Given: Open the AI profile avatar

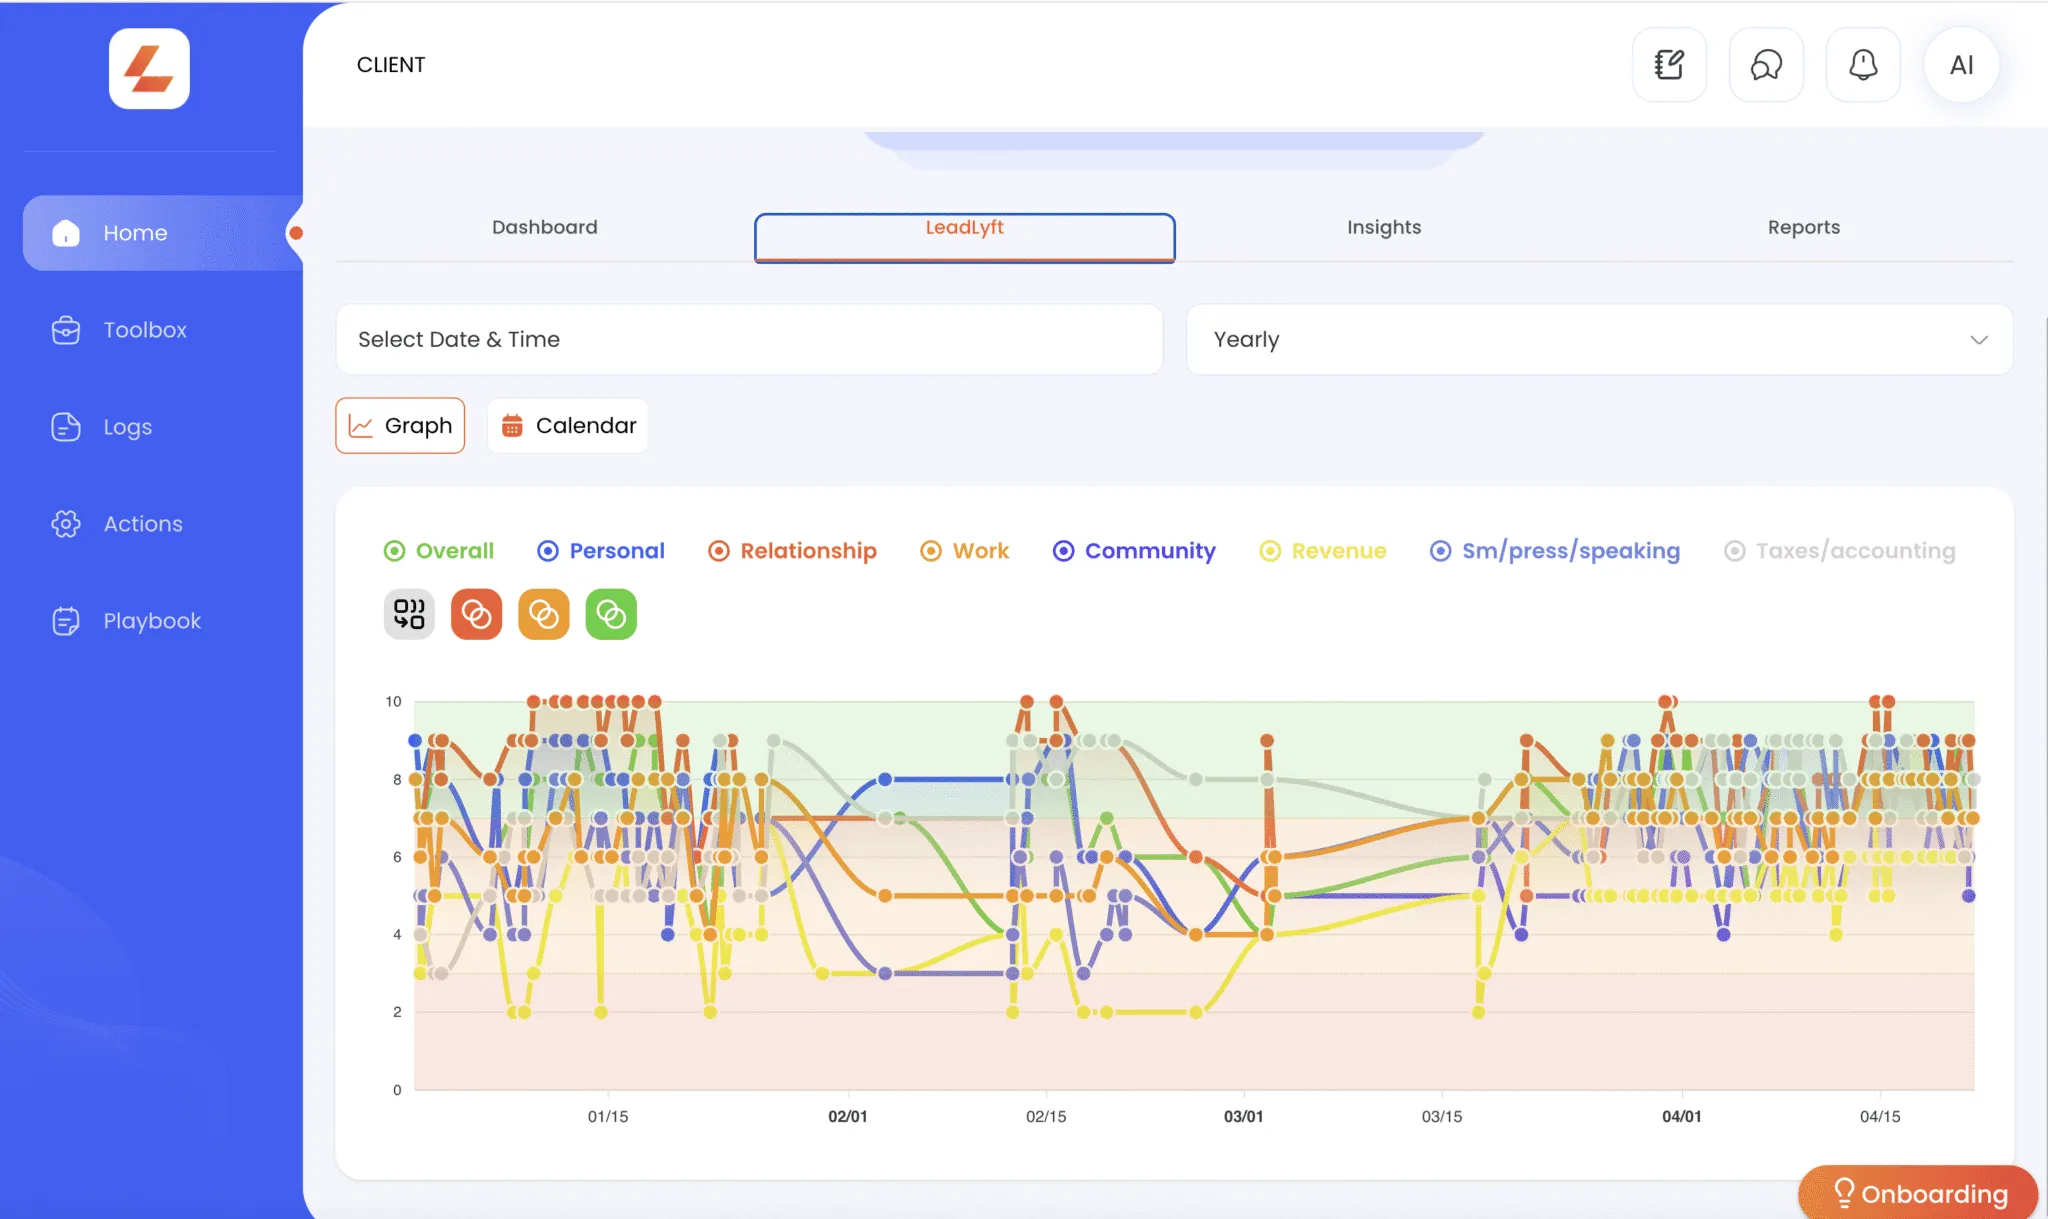Looking at the screenshot, I should point(1961,65).
